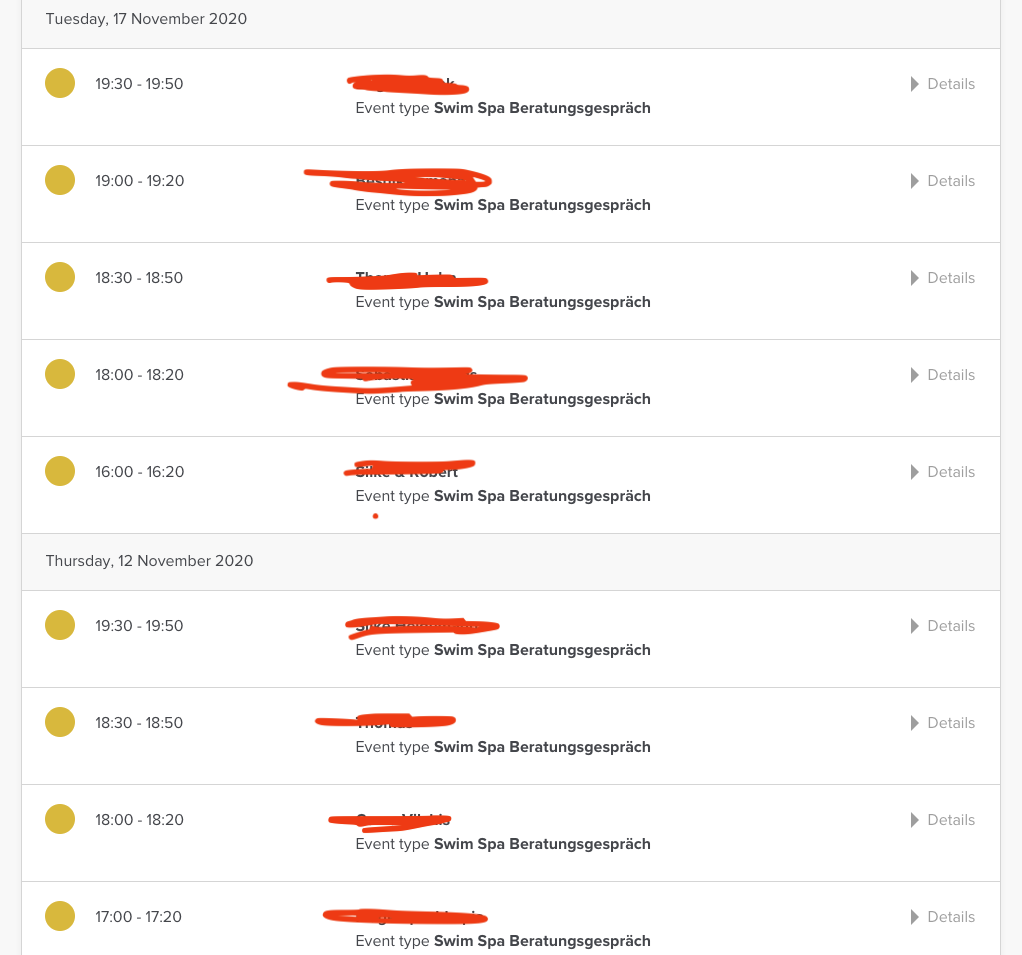Viewport: 1022px width, 955px height.
Task: Expand Details of 18:00 event on 17 November
Action: pos(942,375)
